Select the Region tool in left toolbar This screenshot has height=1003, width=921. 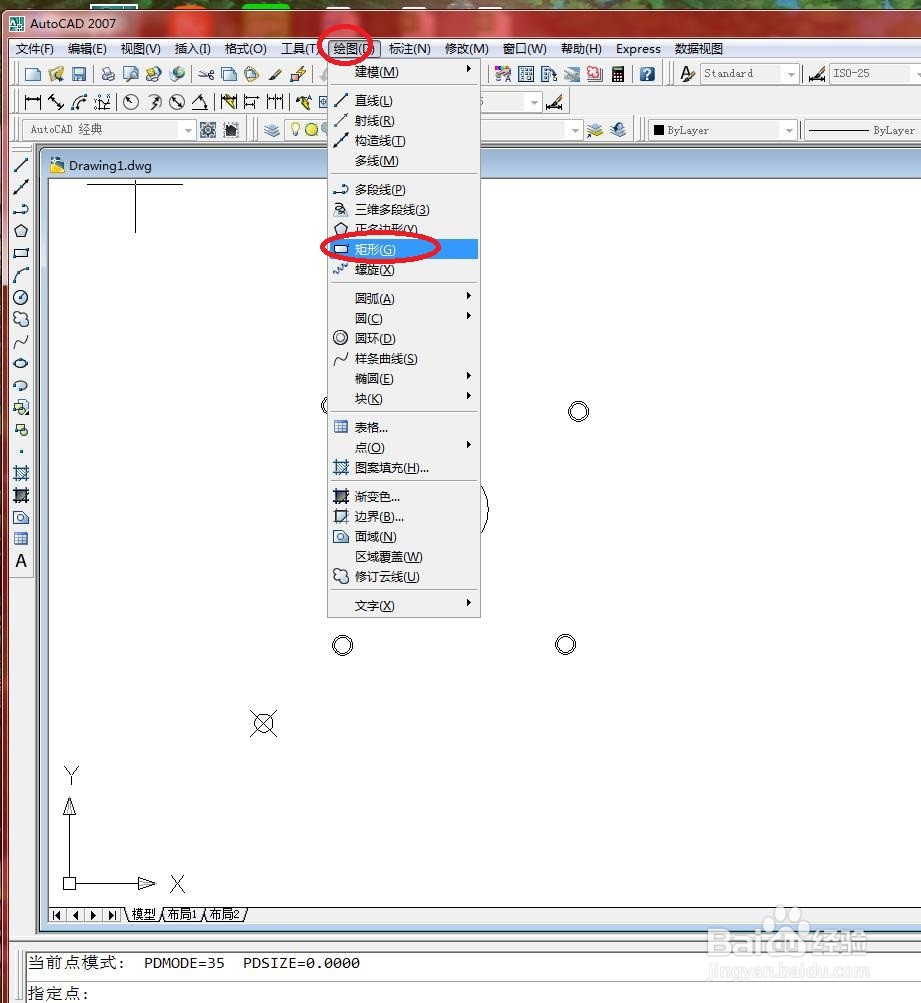21,517
